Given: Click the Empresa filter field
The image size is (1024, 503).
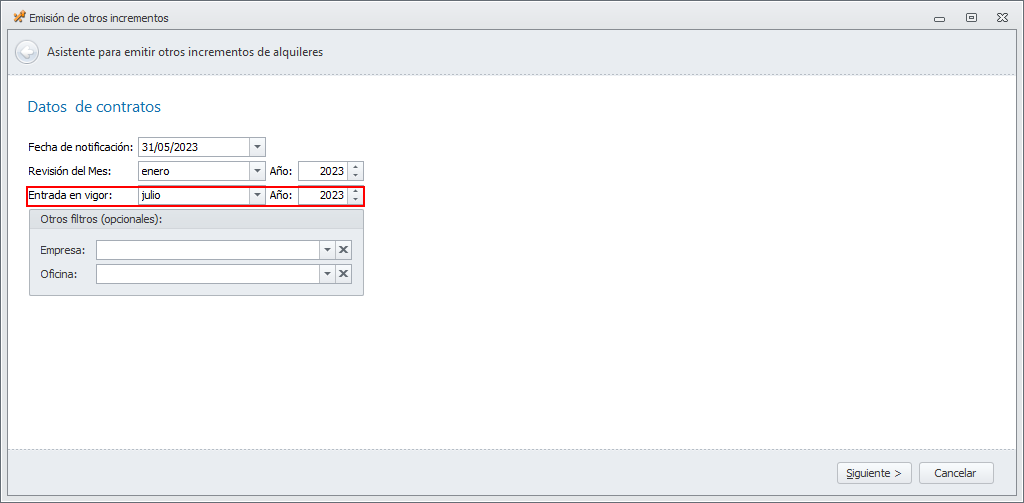Looking at the screenshot, I should click(x=208, y=250).
